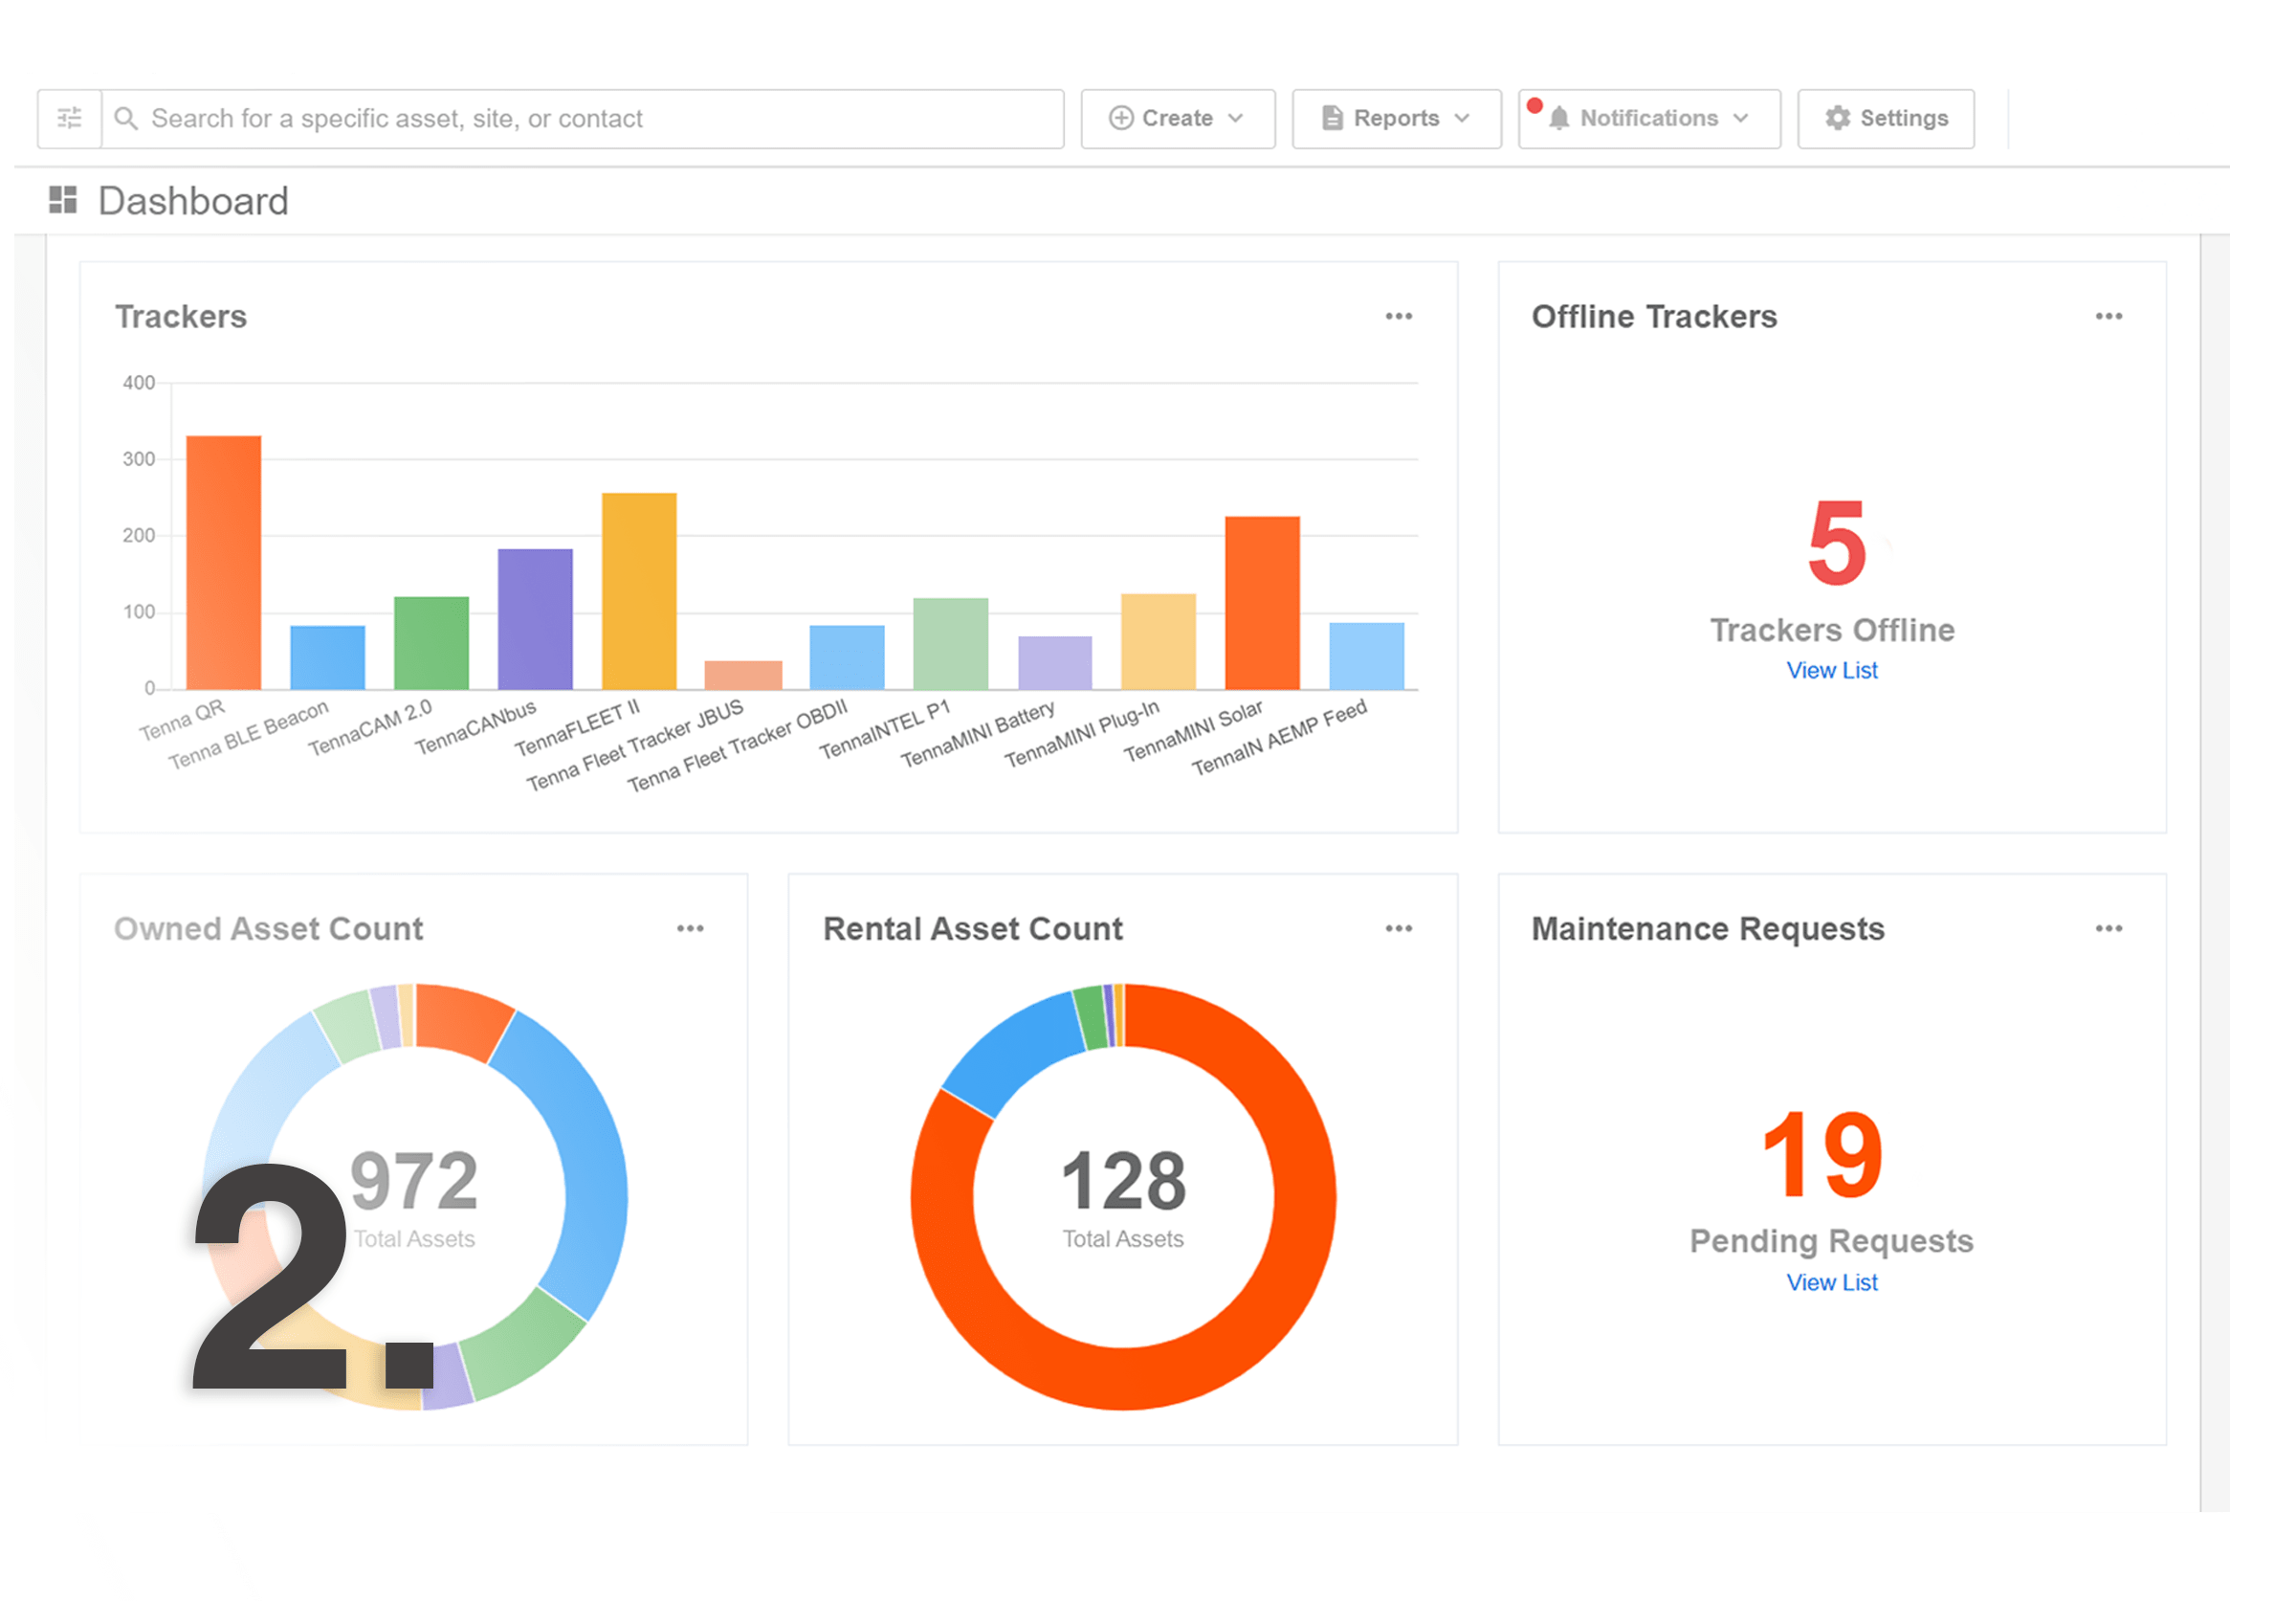Open the Settings button
The width and height of the screenshot is (2296, 1601).
click(x=1885, y=119)
